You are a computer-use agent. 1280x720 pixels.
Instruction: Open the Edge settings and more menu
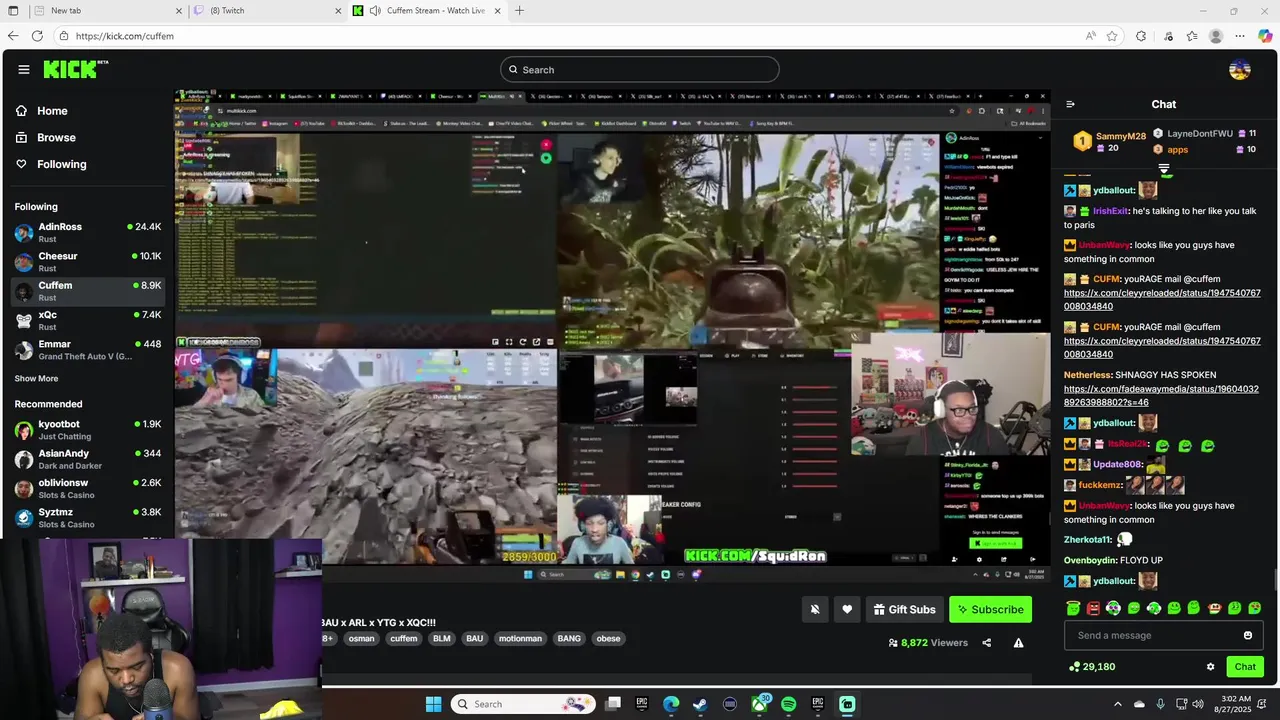1240,36
